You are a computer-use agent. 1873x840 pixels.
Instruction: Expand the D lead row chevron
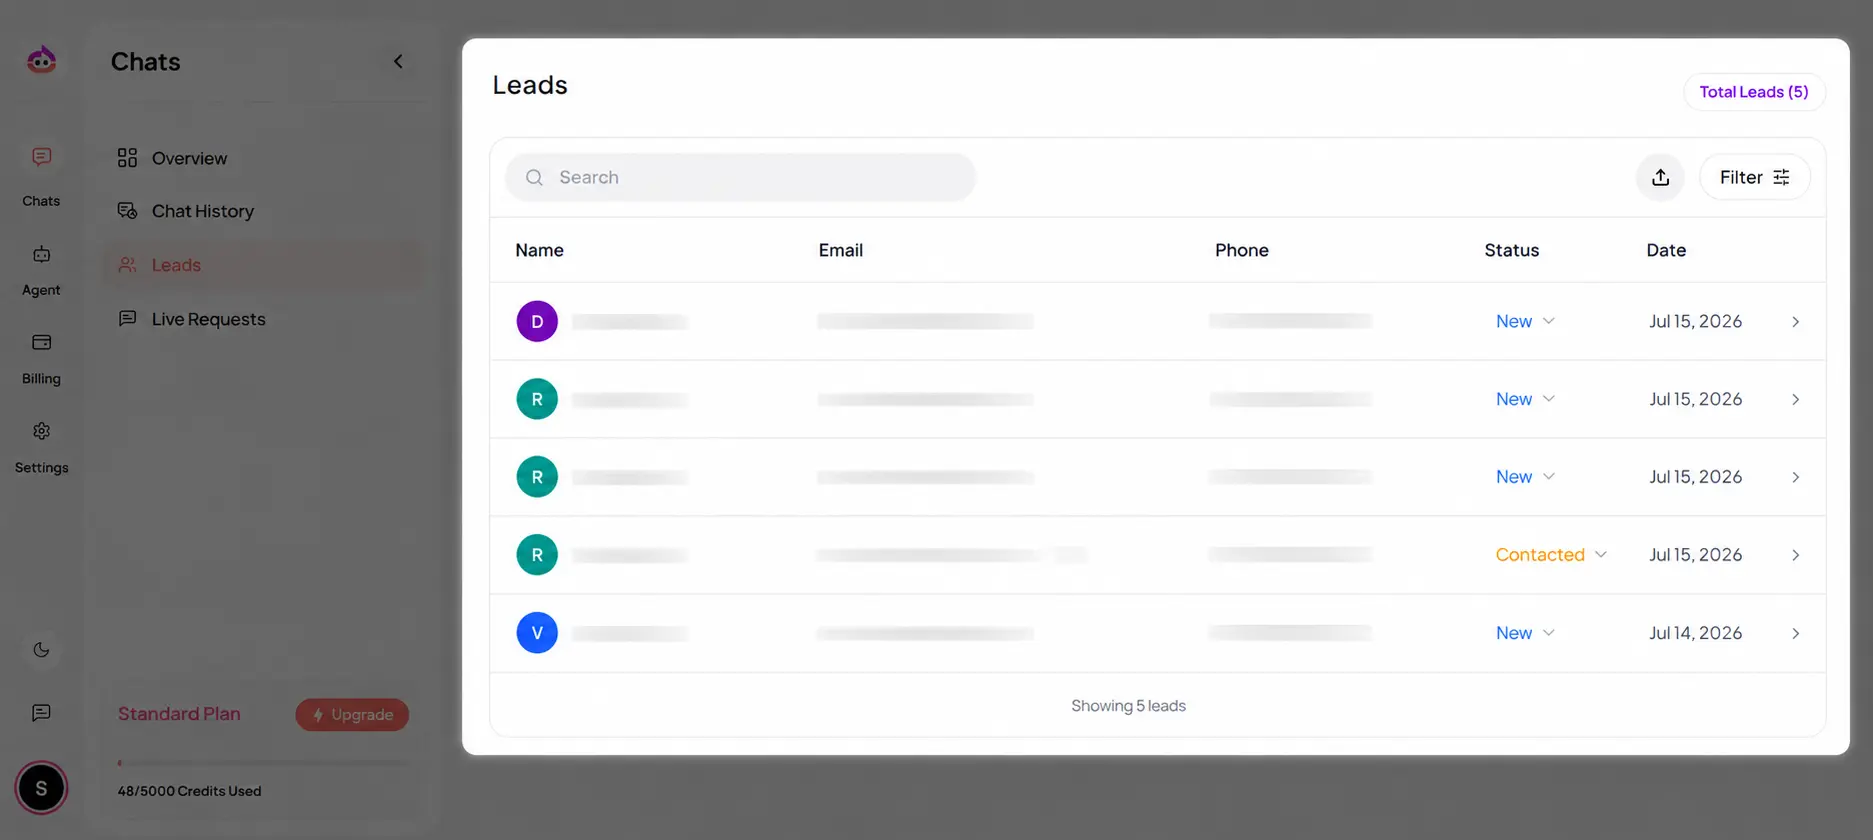(1796, 322)
